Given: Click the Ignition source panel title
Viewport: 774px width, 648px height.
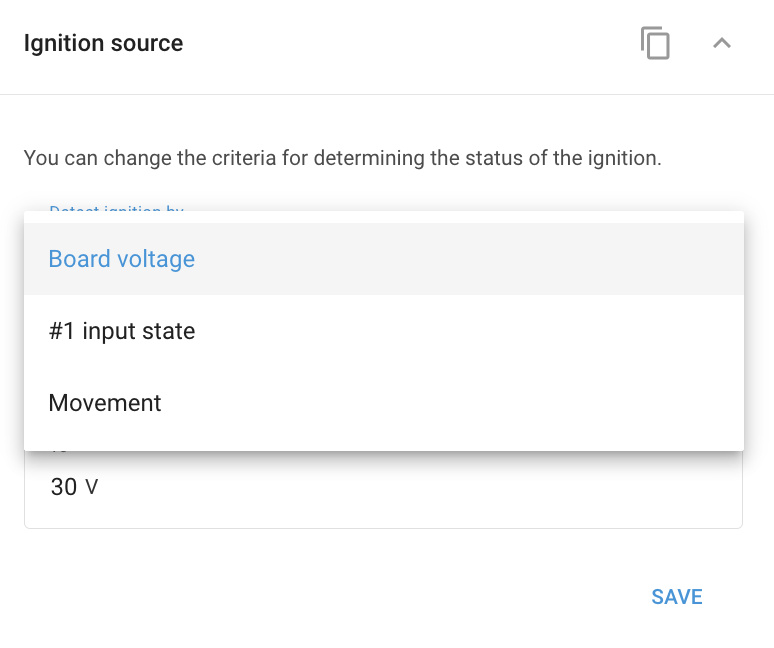Looking at the screenshot, I should click(104, 43).
